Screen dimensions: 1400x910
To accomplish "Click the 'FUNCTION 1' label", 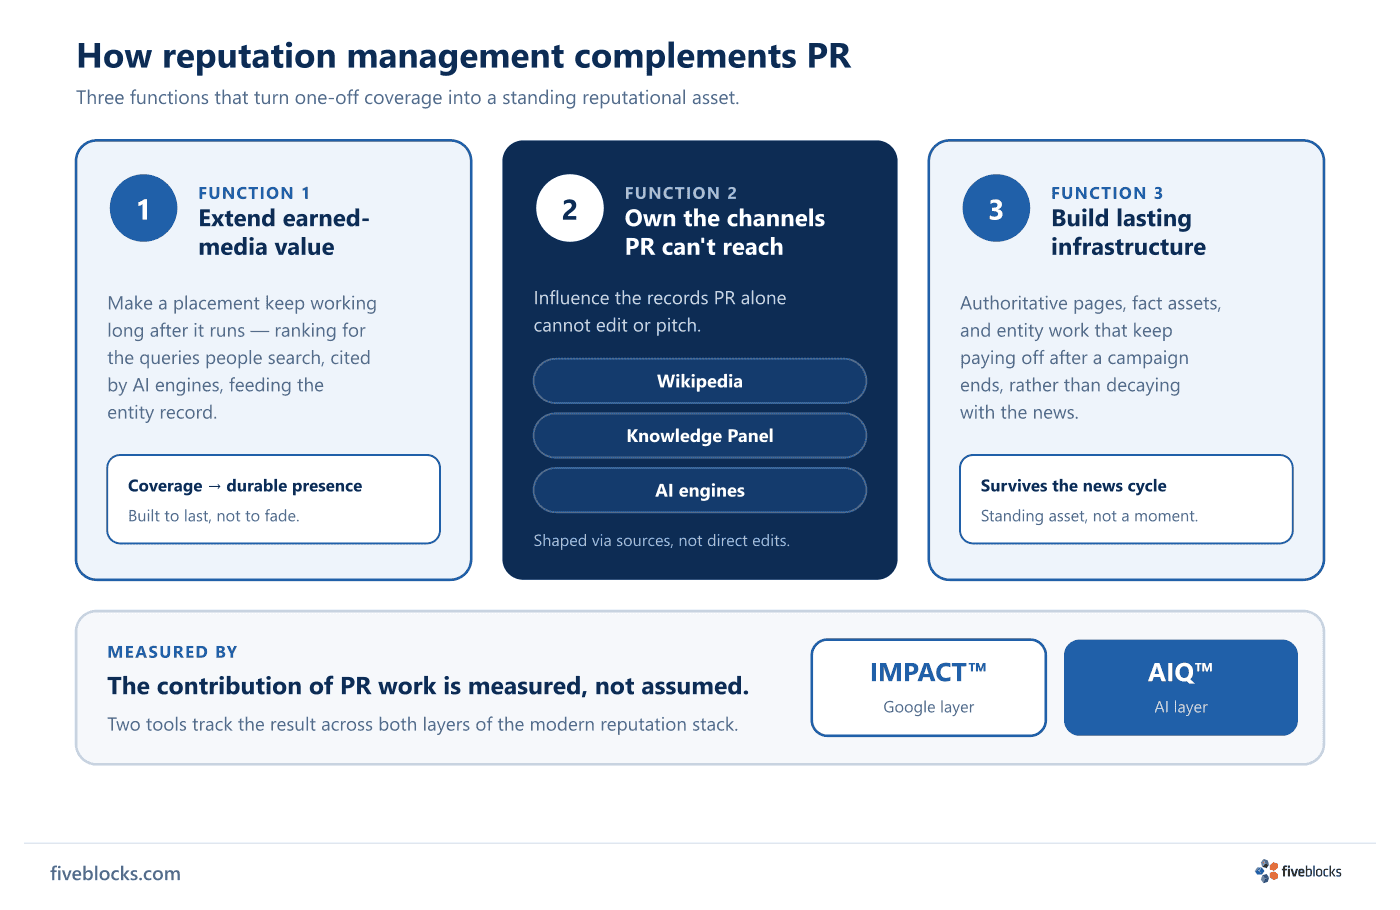I will 254,193.
